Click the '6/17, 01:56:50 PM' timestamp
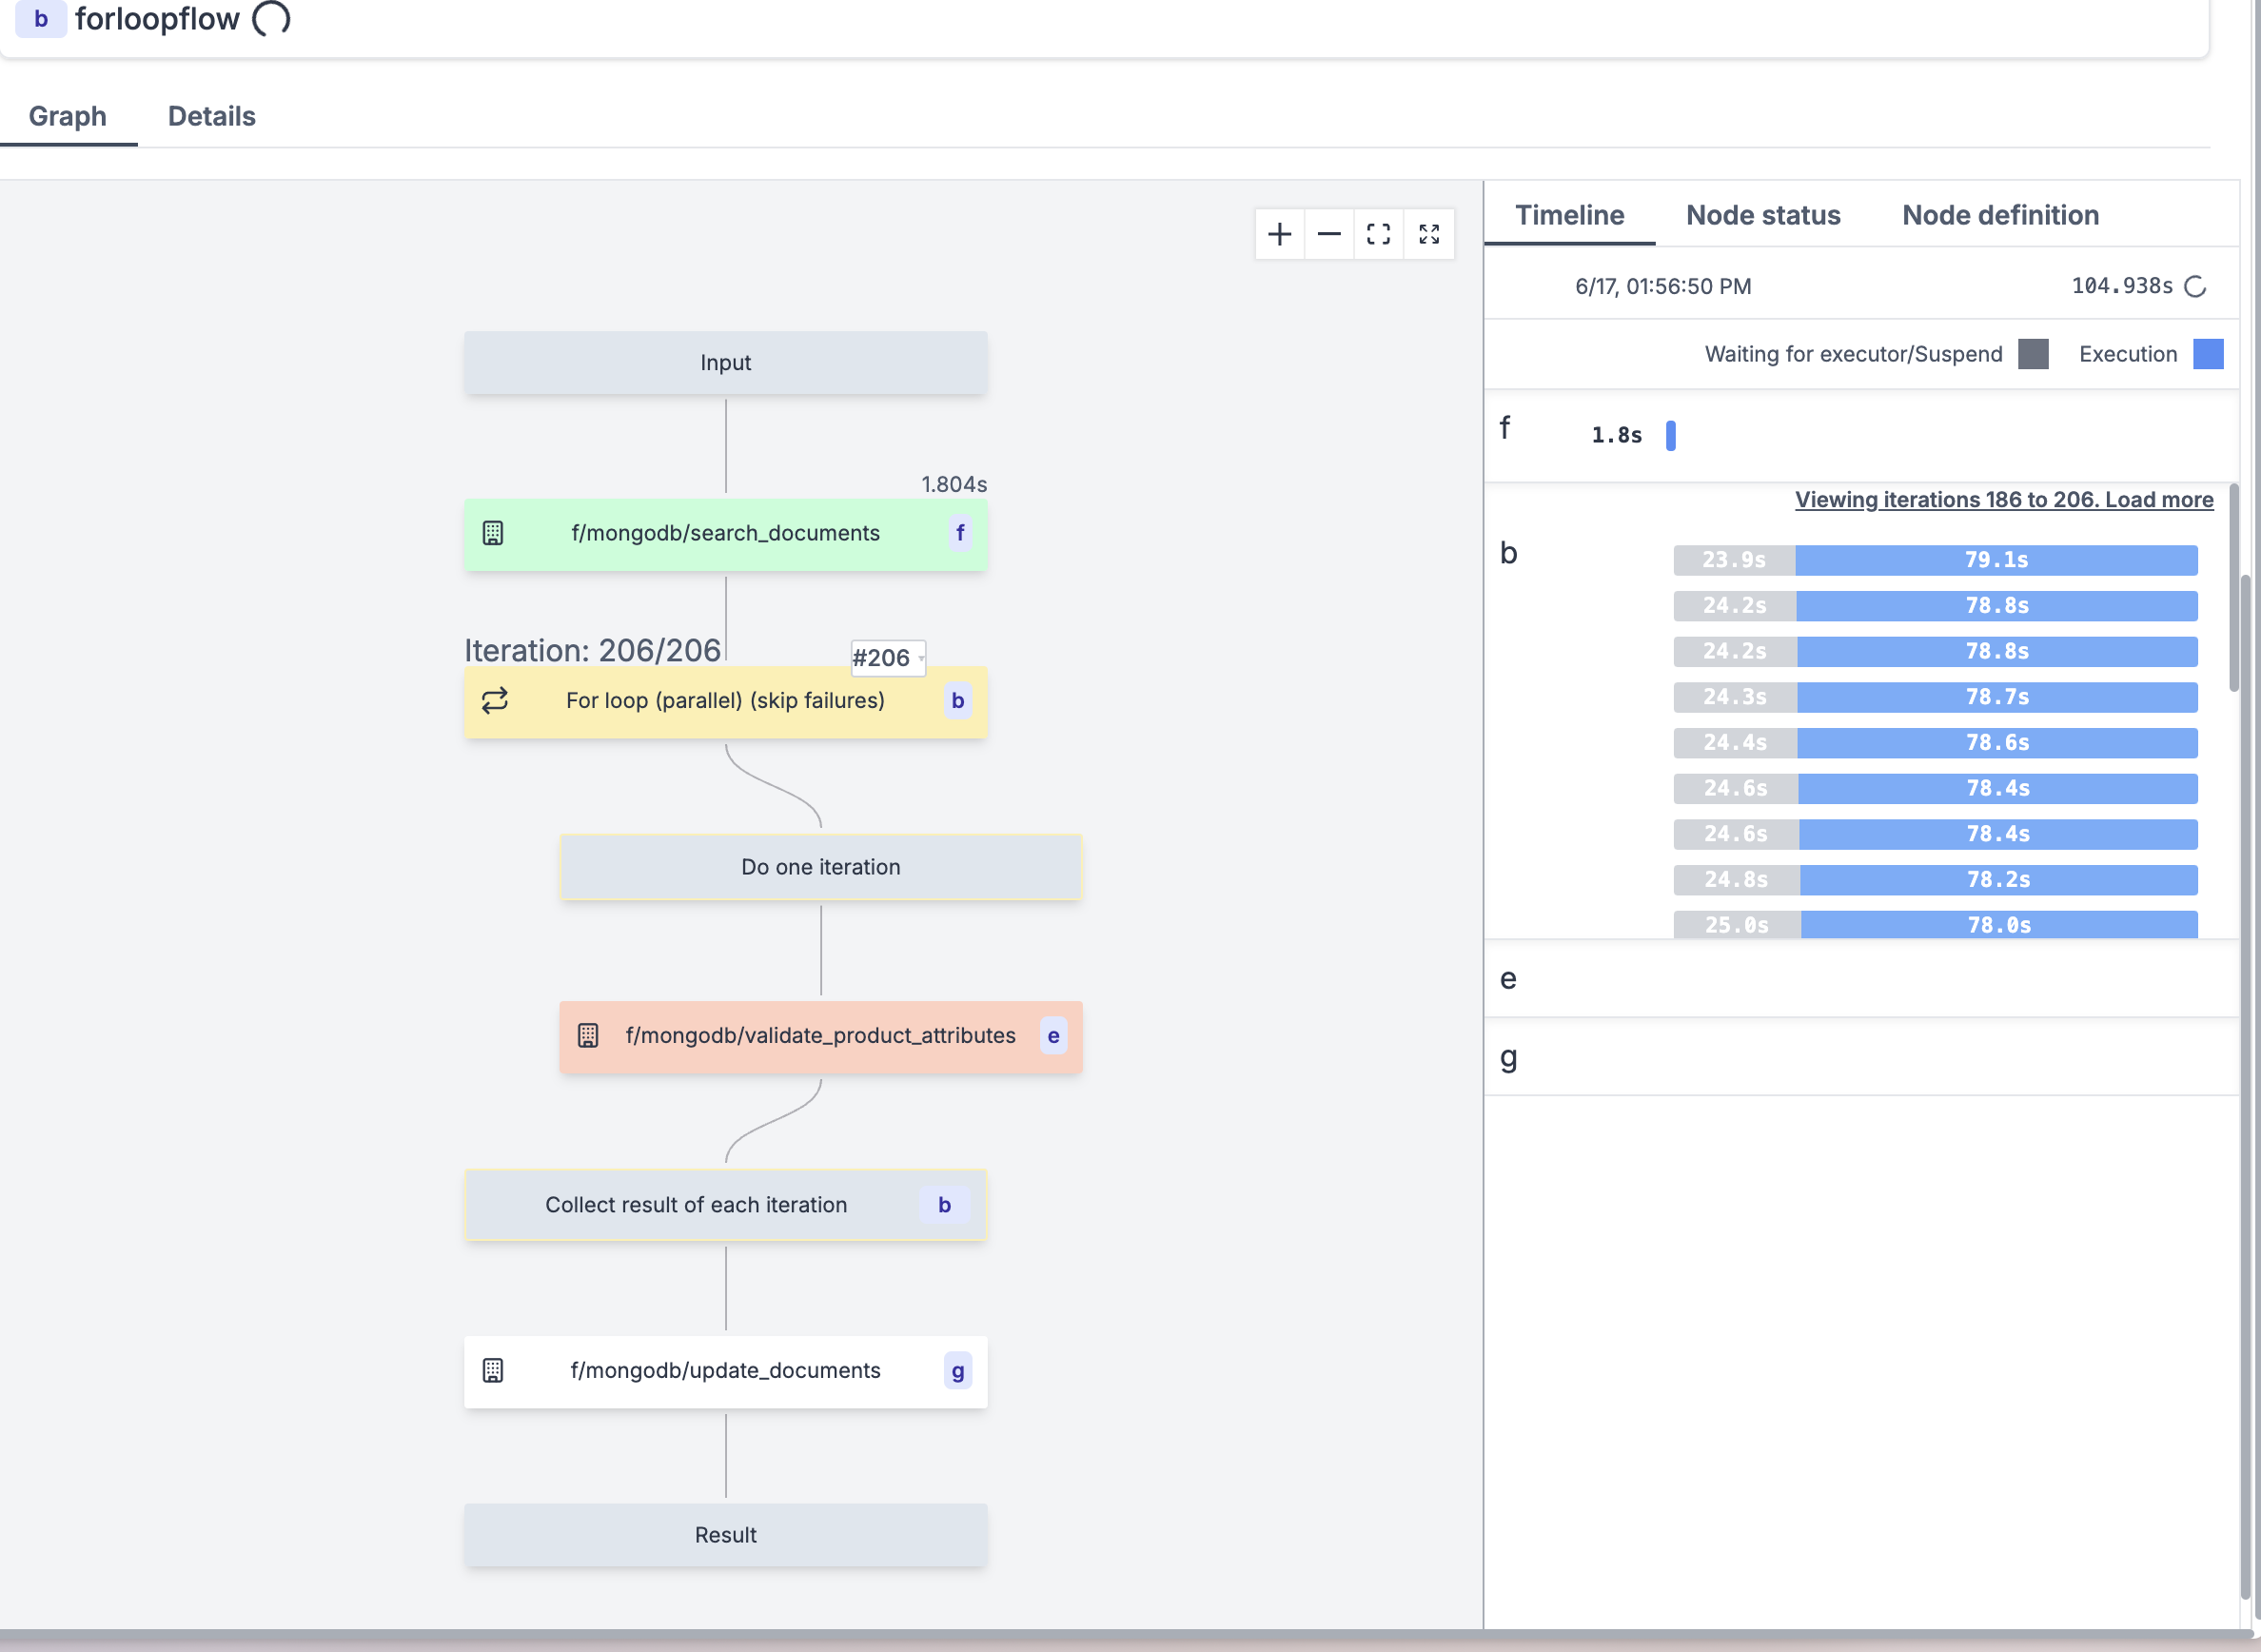The height and width of the screenshot is (1652, 2261). (x=1663, y=287)
